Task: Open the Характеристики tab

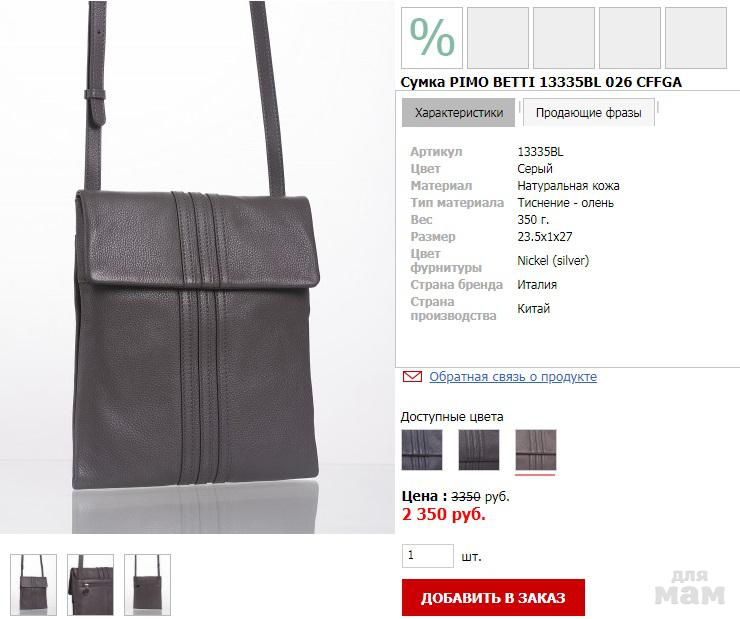Action: point(459,113)
